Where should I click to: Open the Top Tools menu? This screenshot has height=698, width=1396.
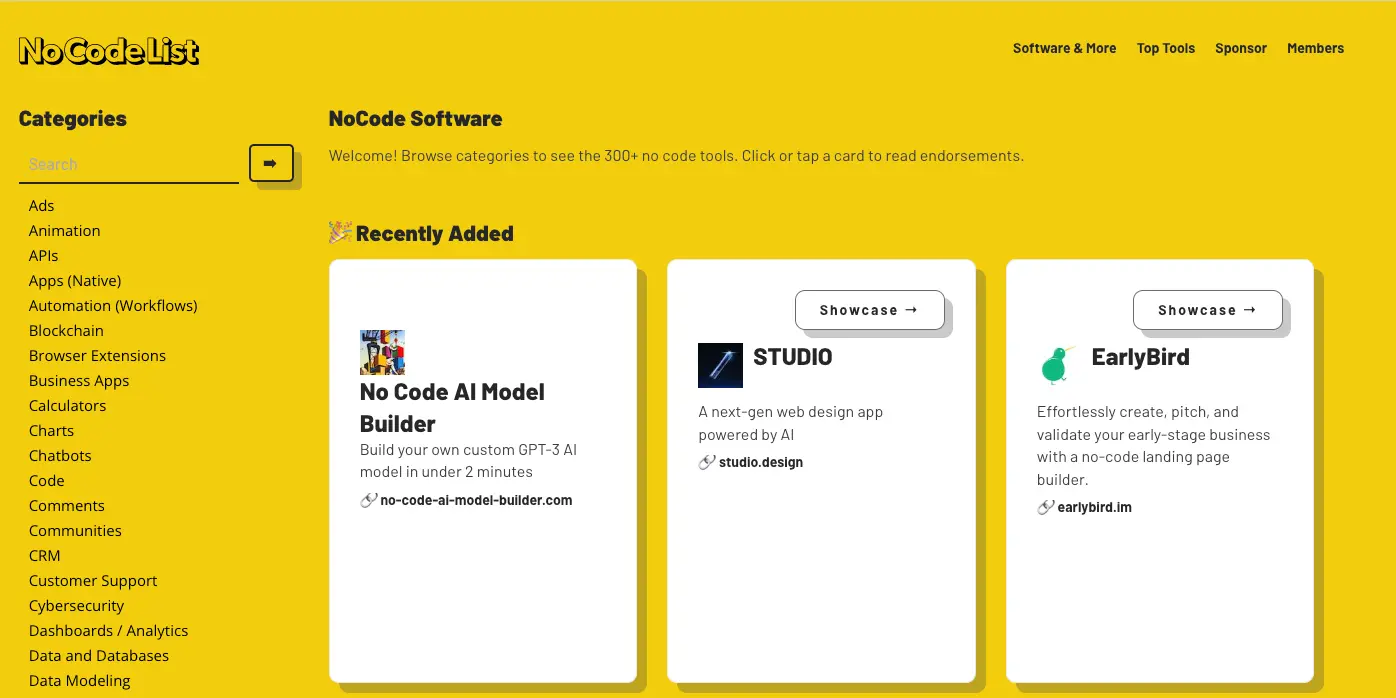[1165, 48]
